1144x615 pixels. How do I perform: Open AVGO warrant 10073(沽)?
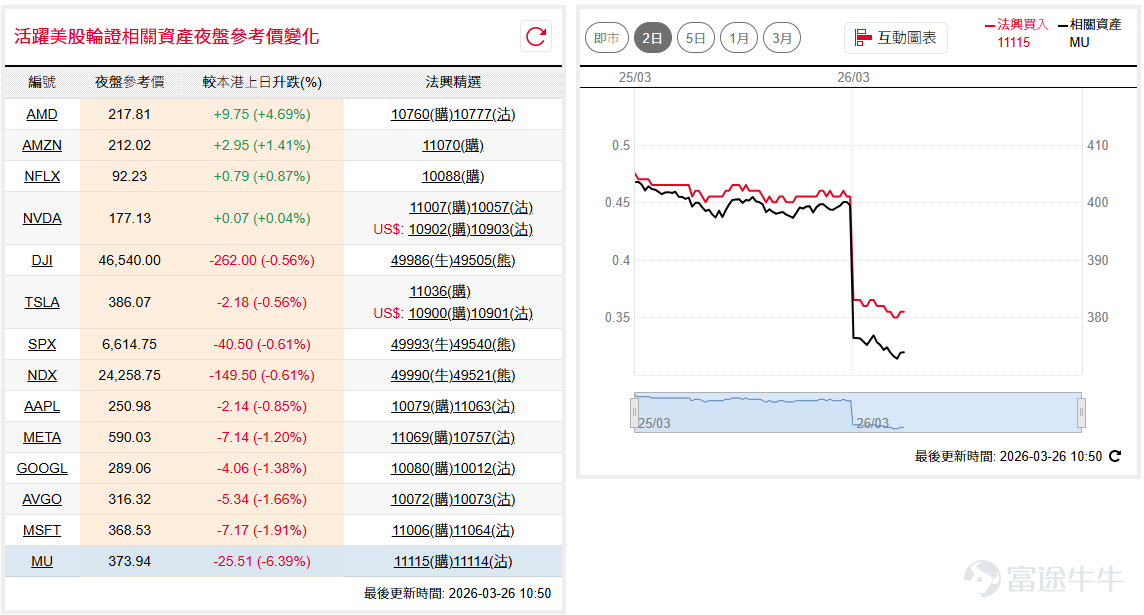coord(484,499)
